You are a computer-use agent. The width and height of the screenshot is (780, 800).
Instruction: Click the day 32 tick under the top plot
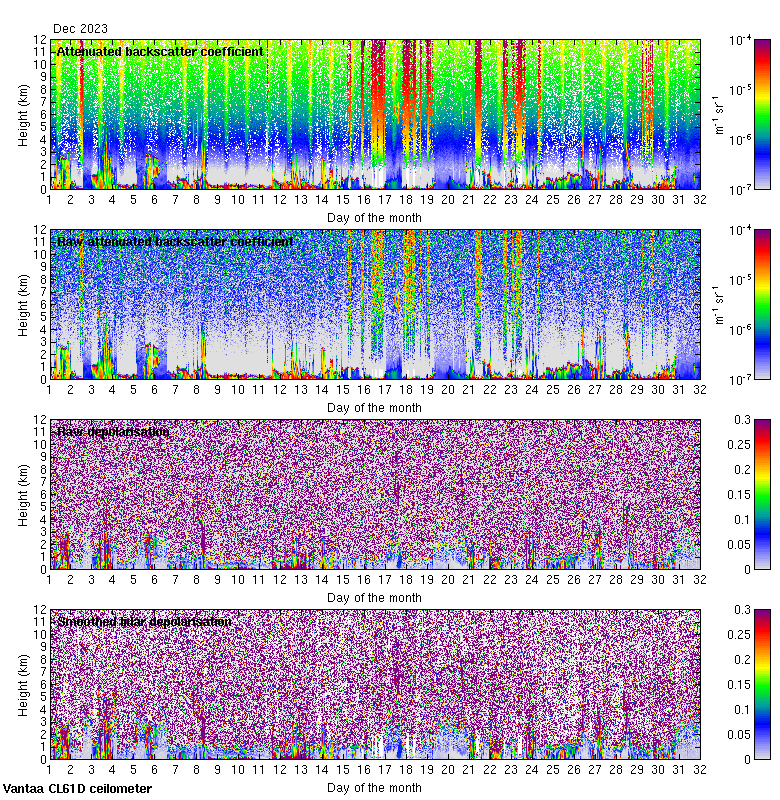click(x=700, y=199)
